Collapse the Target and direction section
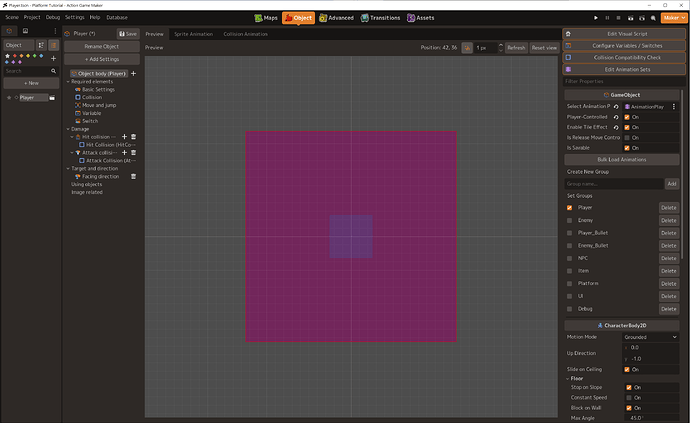690x423 pixels. click(68, 169)
